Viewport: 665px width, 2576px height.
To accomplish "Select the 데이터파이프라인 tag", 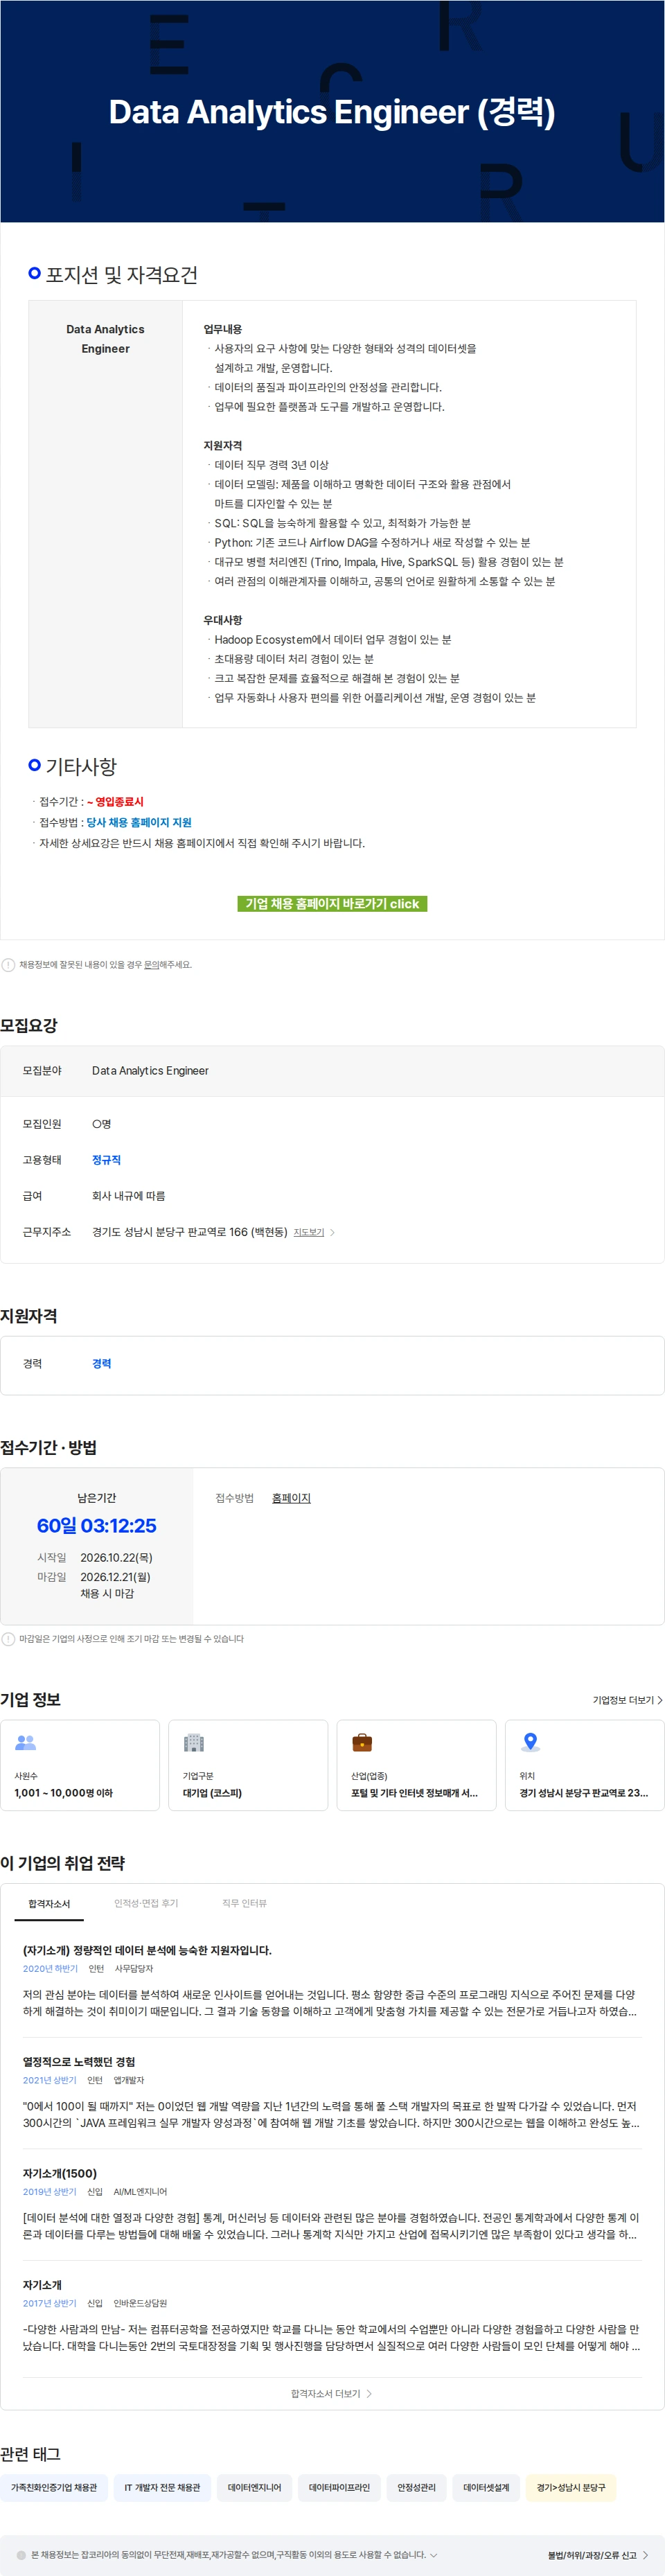I will pyautogui.click(x=339, y=2488).
